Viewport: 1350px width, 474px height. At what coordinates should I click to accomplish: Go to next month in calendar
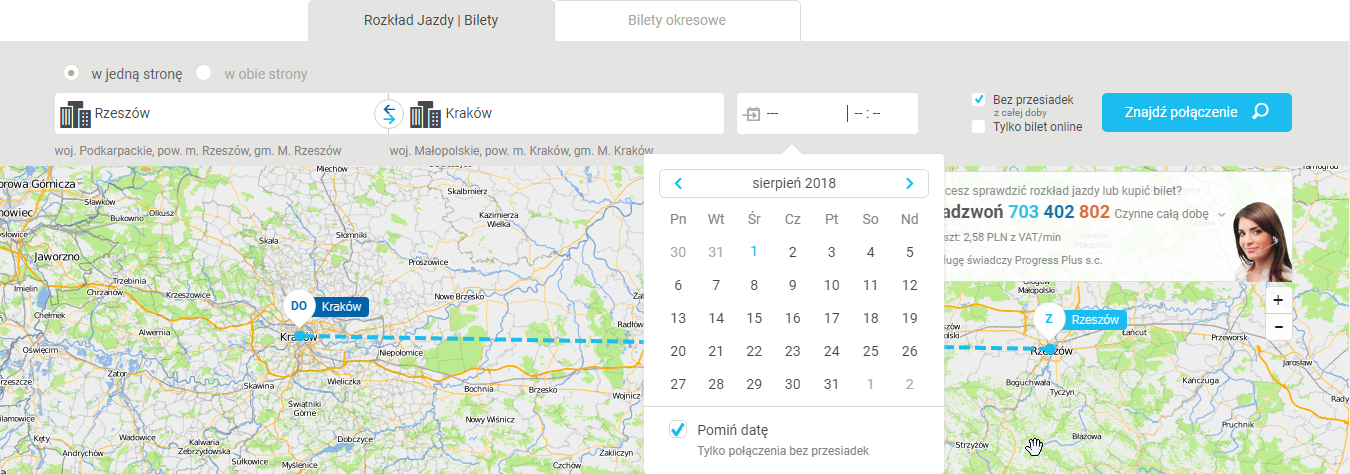tap(909, 183)
